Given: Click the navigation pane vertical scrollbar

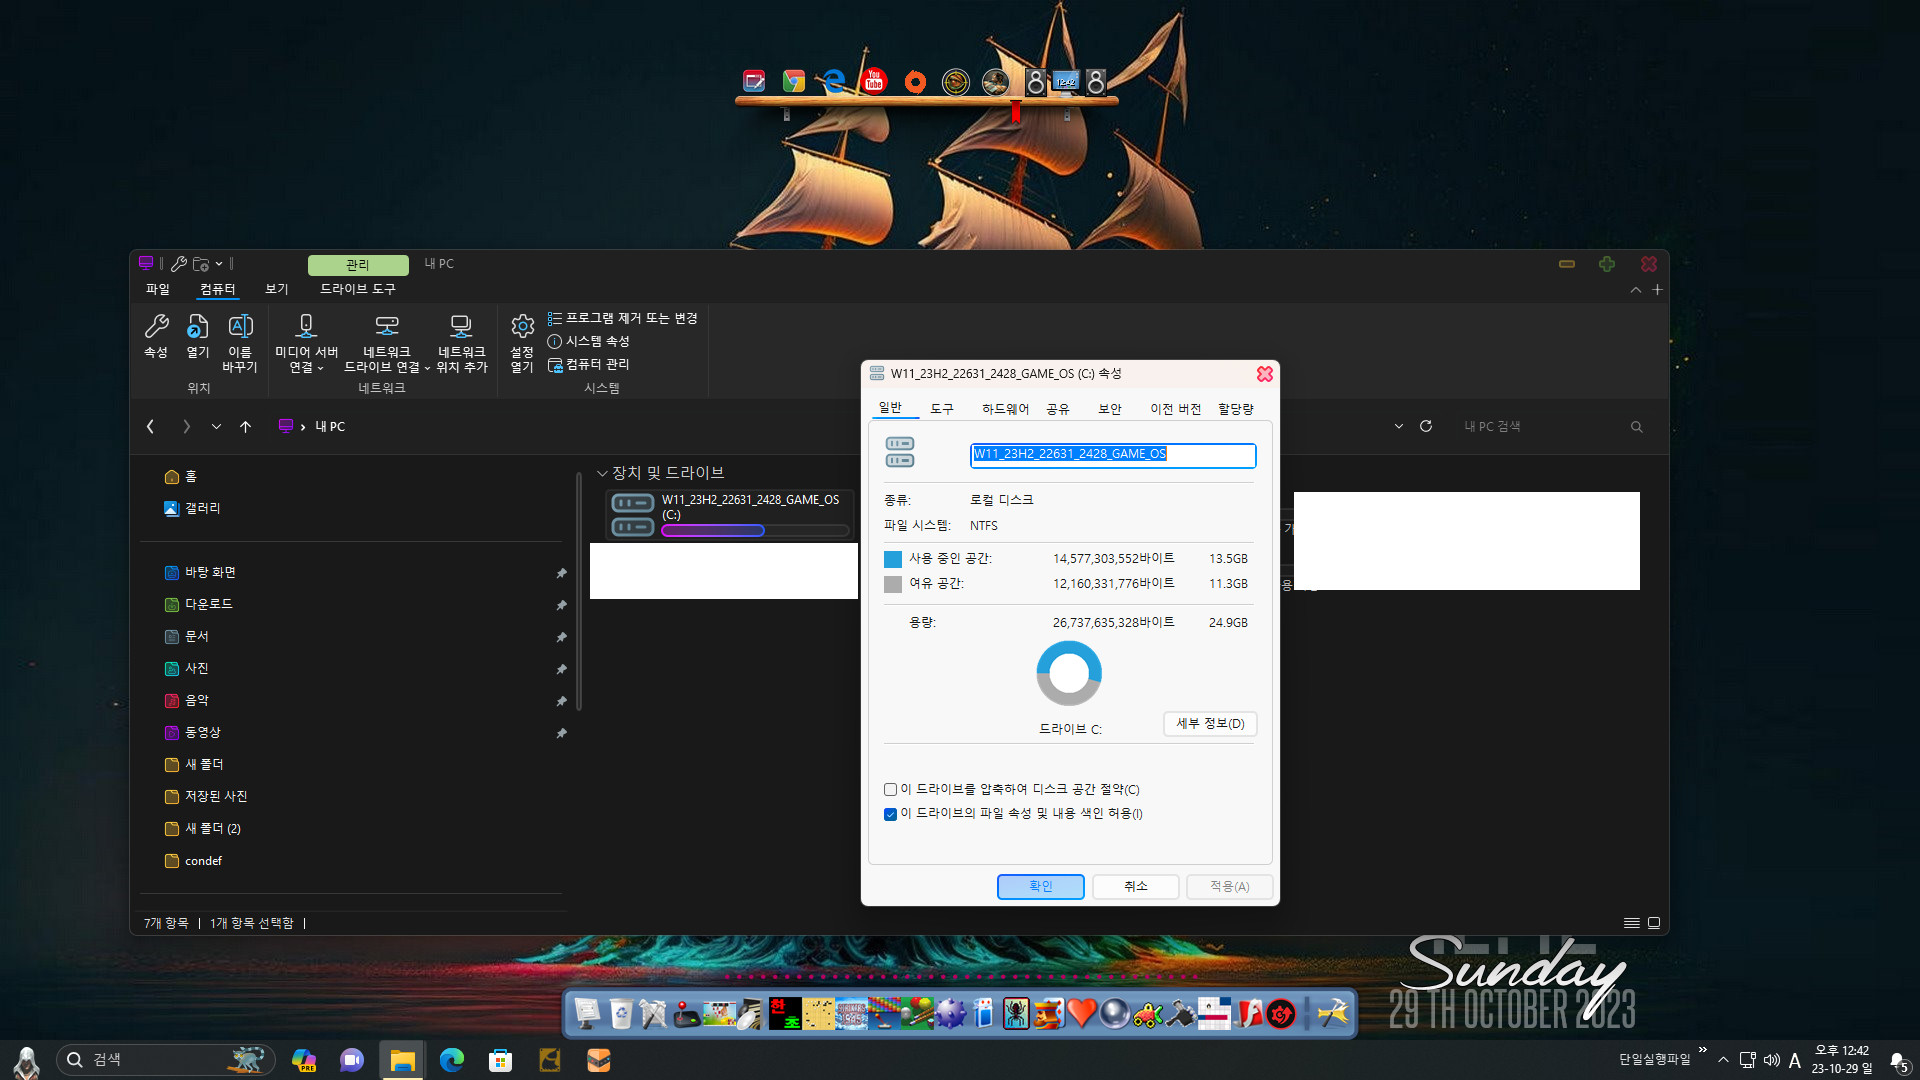Looking at the screenshot, I should coord(579,592).
